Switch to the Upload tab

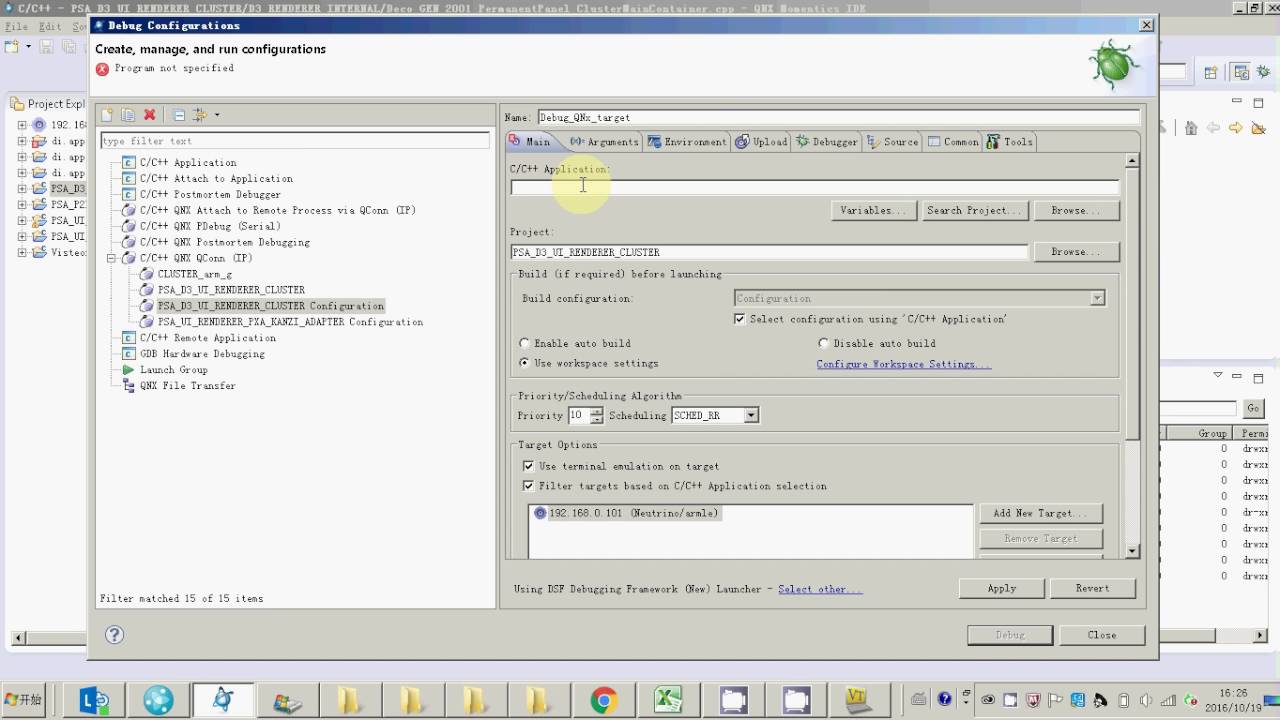(762, 142)
